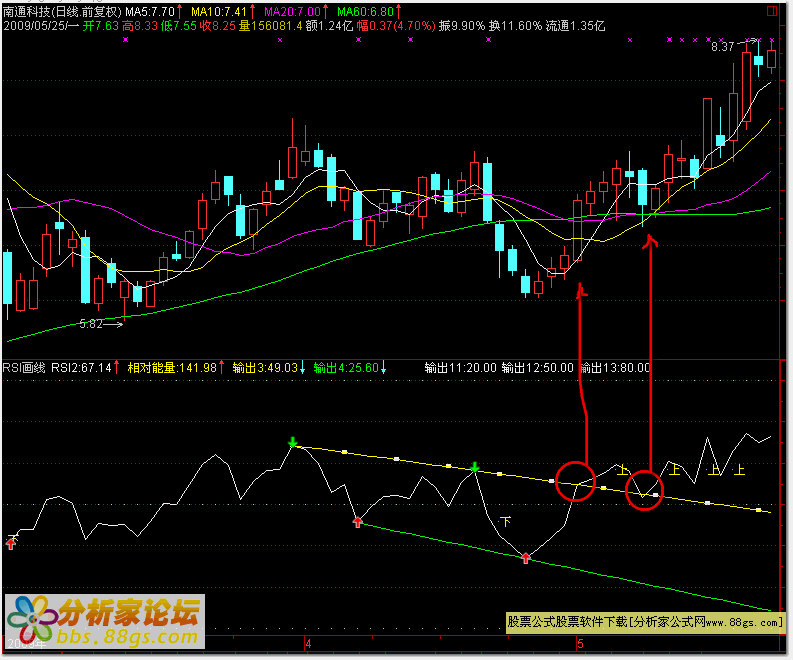Click the yellow 输出3:49.03 value

click(265, 368)
